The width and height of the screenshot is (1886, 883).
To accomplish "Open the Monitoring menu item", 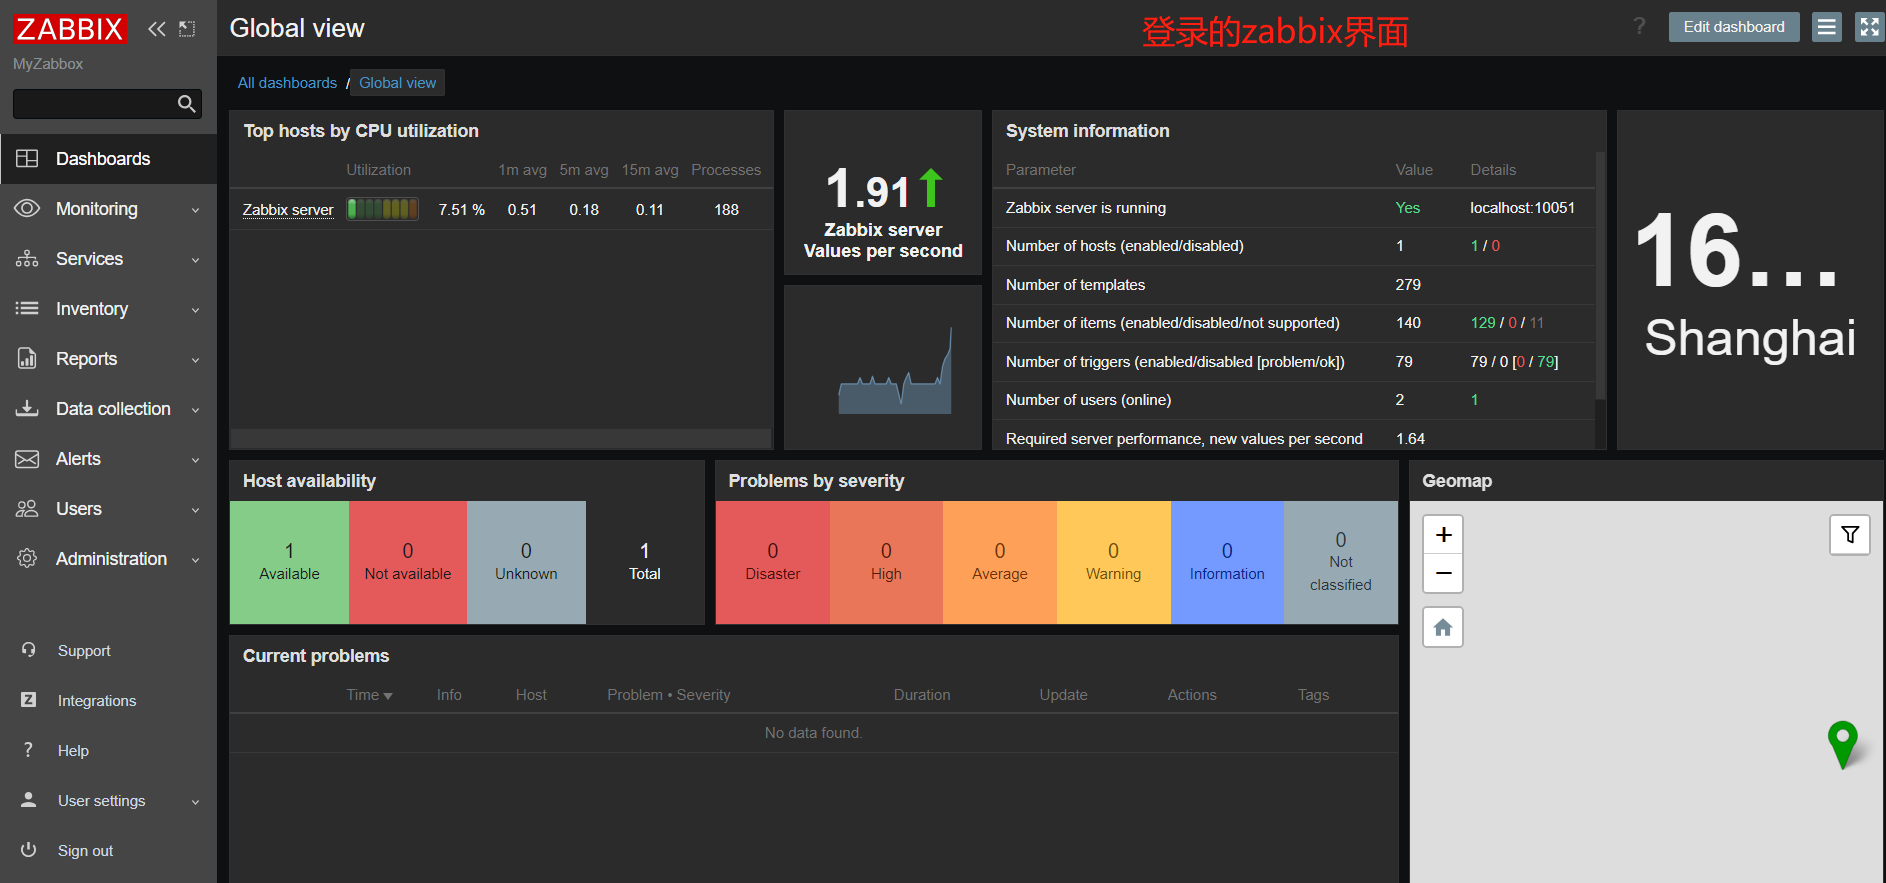I will 108,209.
